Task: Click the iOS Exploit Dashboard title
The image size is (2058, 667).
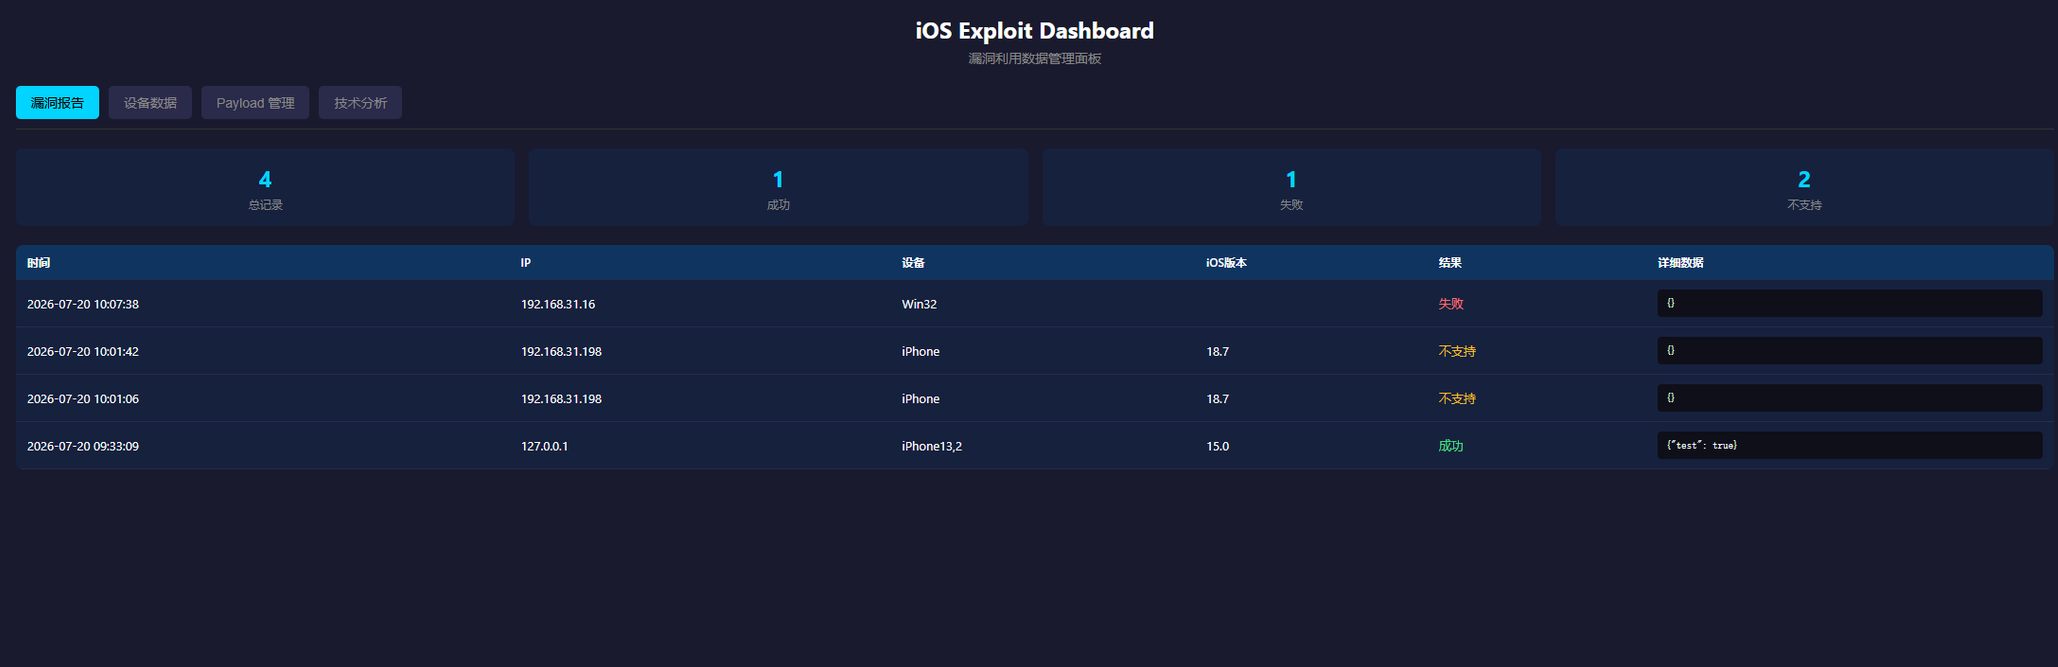Action: pyautogui.click(x=1034, y=31)
